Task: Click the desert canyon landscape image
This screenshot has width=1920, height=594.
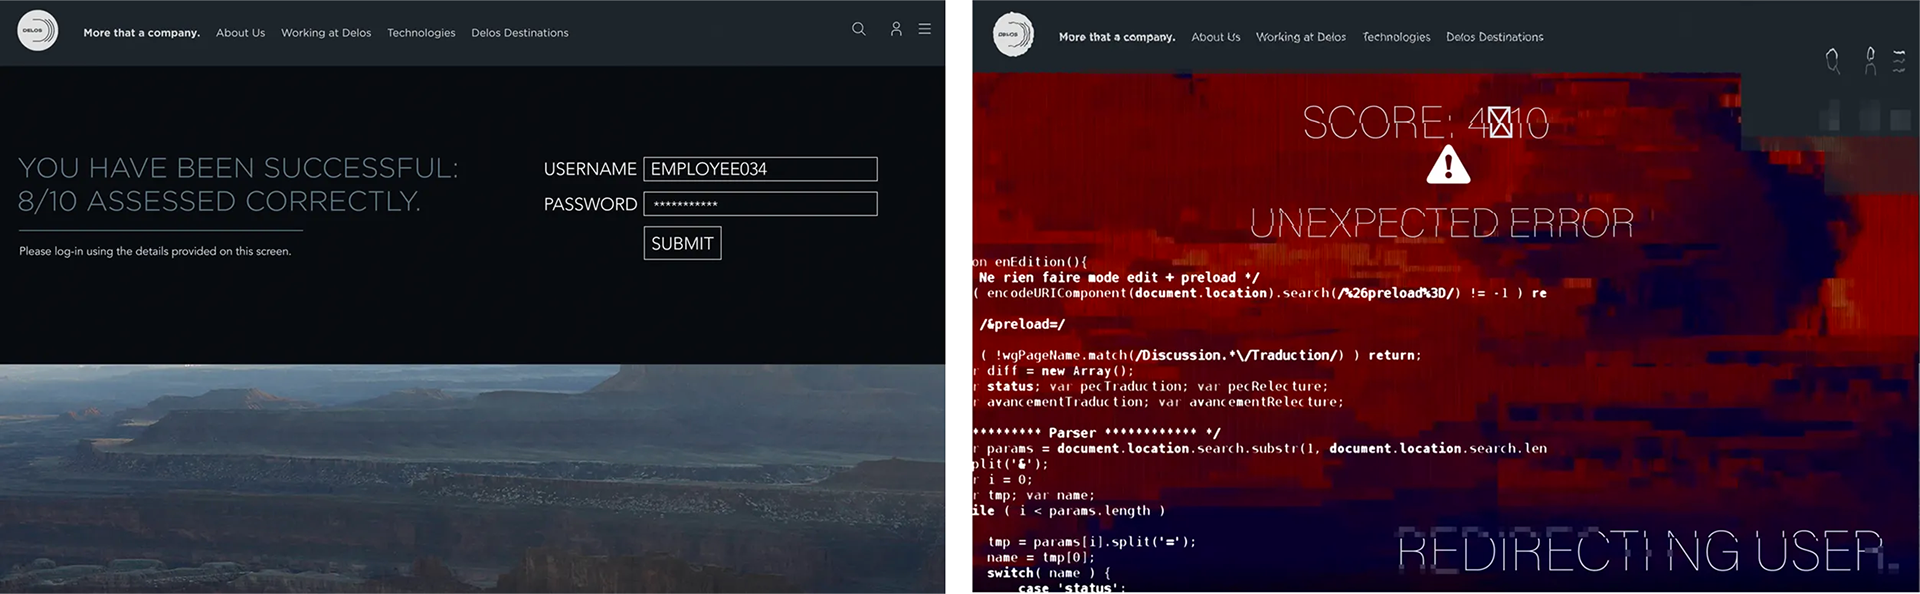Action: click(472, 479)
